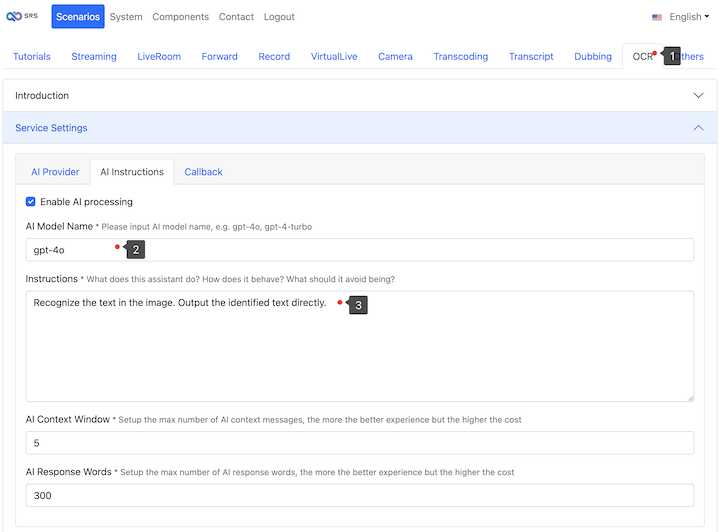Screen dimensions: 720x532
Task: Click the US flag language icon
Action: point(657,17)
